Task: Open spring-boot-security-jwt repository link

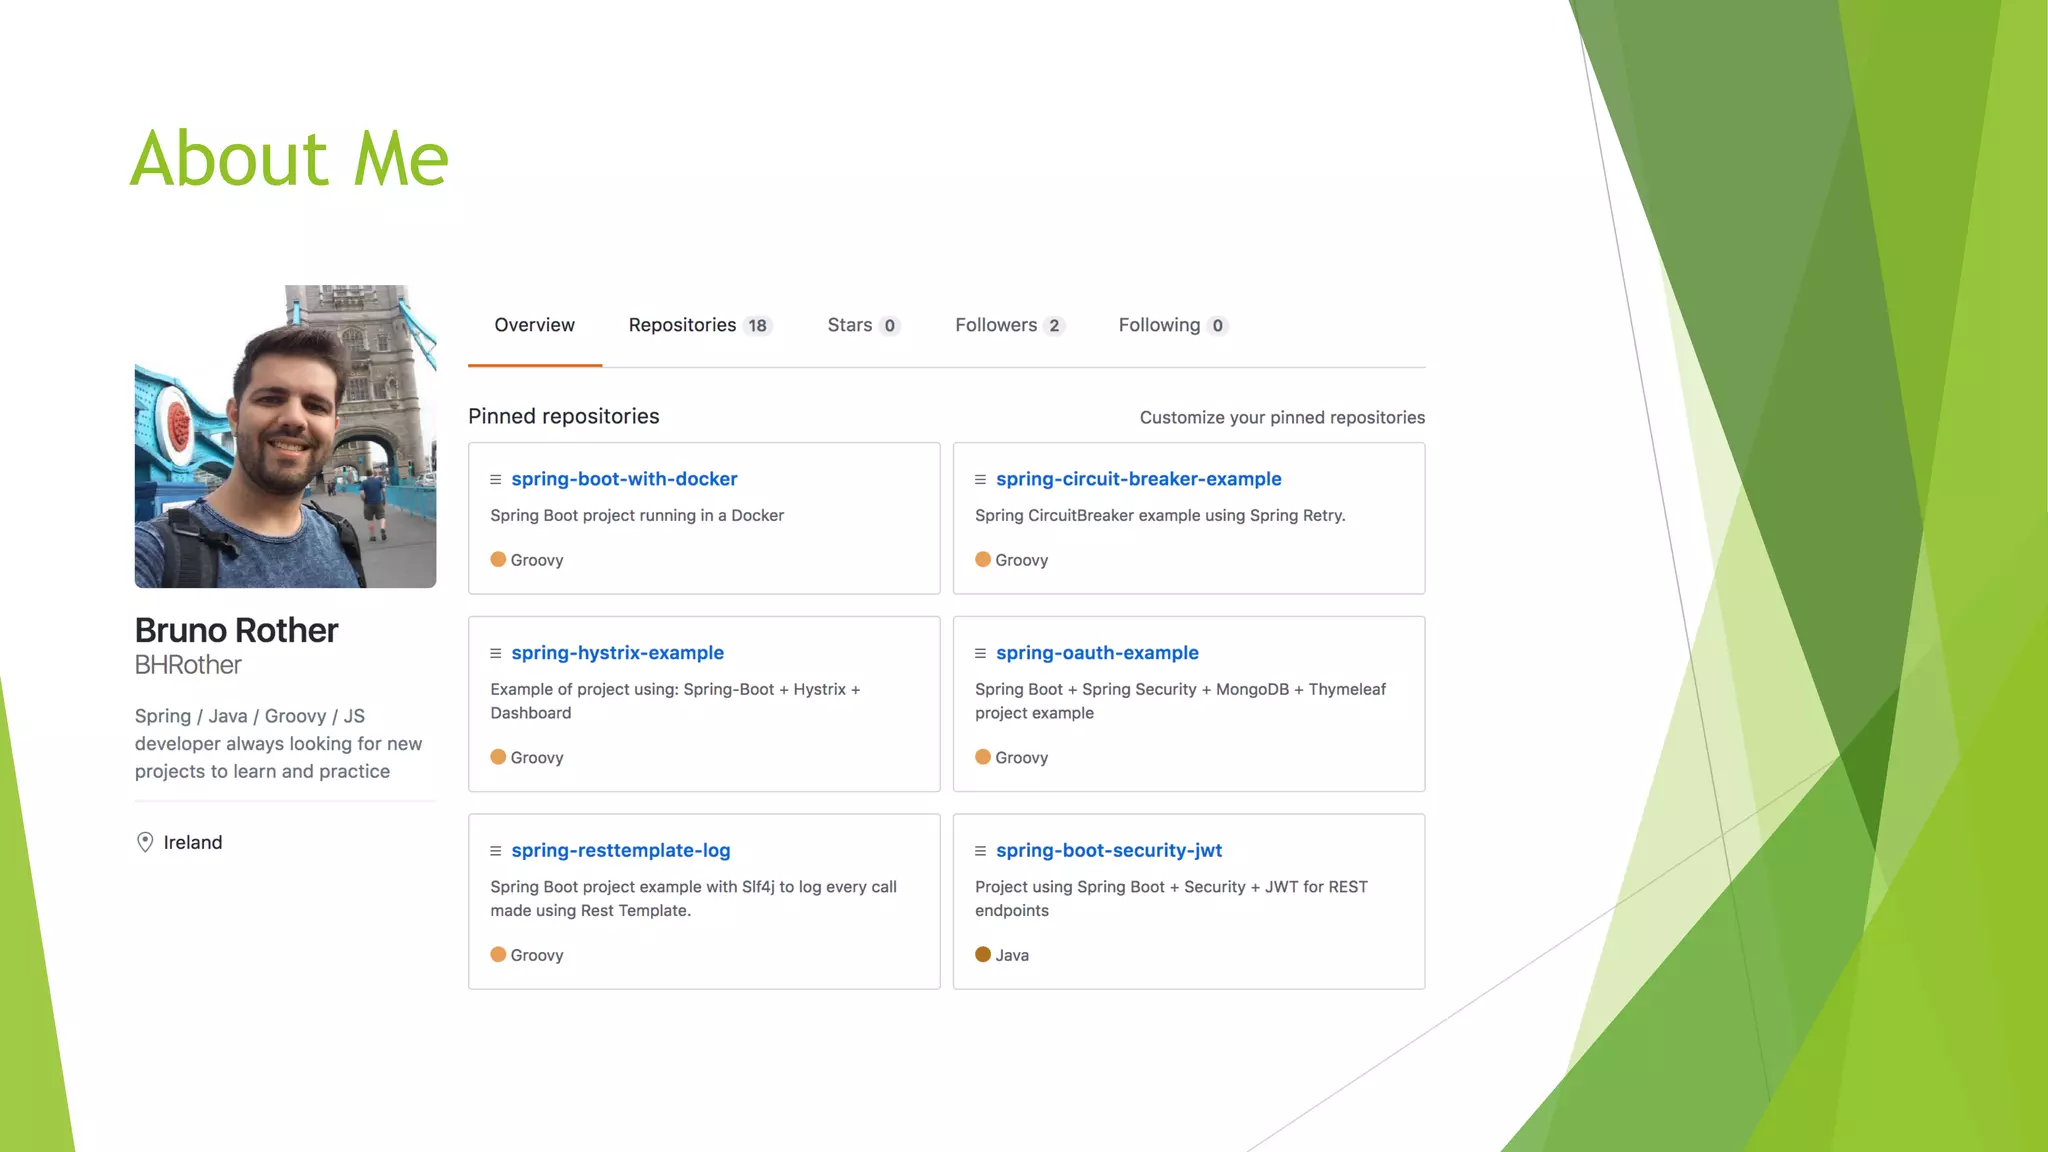Action: 1108,850
